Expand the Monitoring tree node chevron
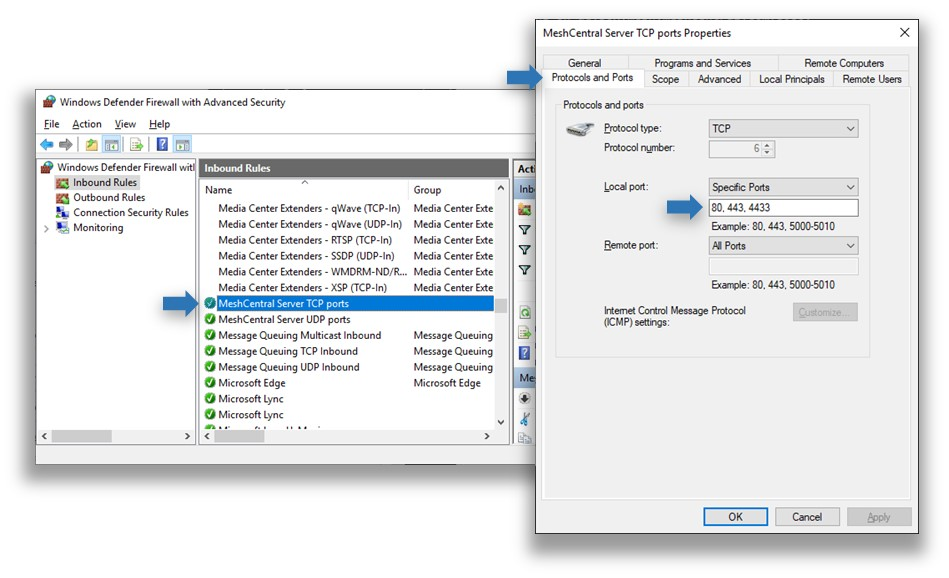This screenshot has width=949, height=578. point(47,228)
